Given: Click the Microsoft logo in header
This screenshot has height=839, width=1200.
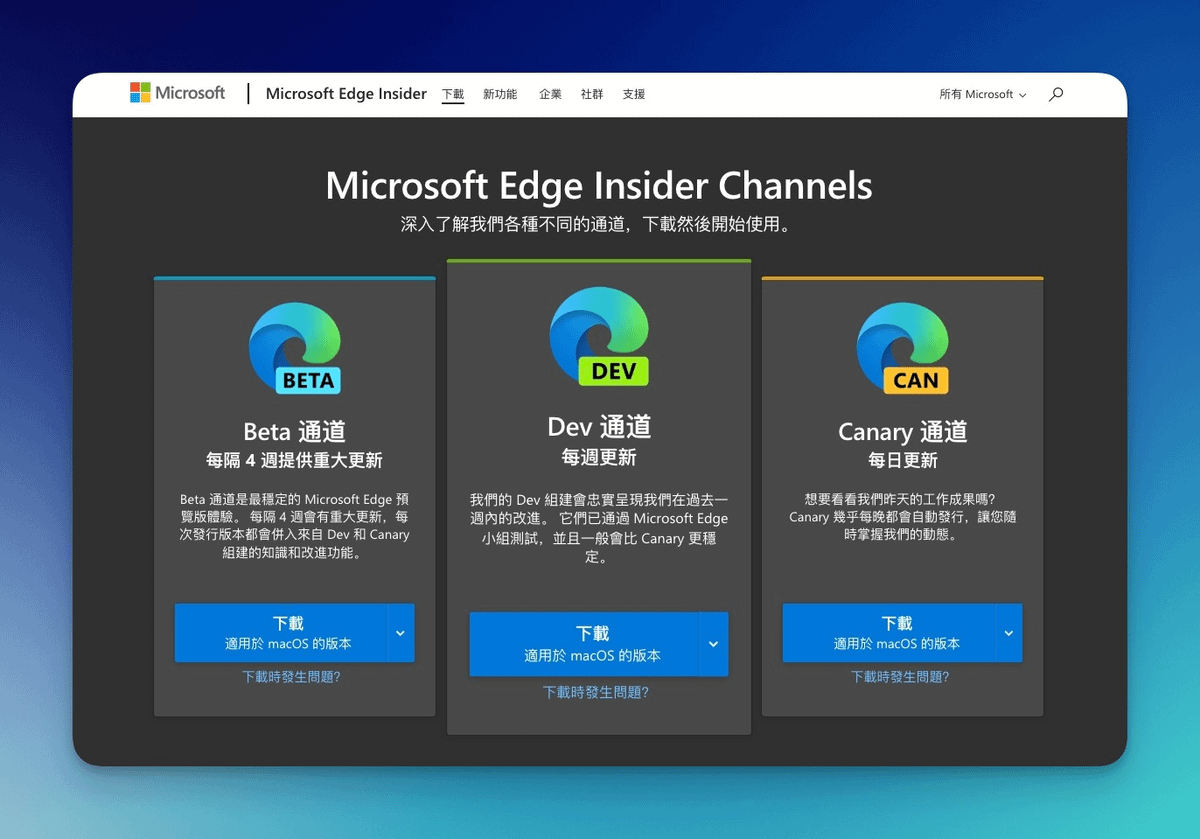Looking at the screenshot, I should point(178,94).
